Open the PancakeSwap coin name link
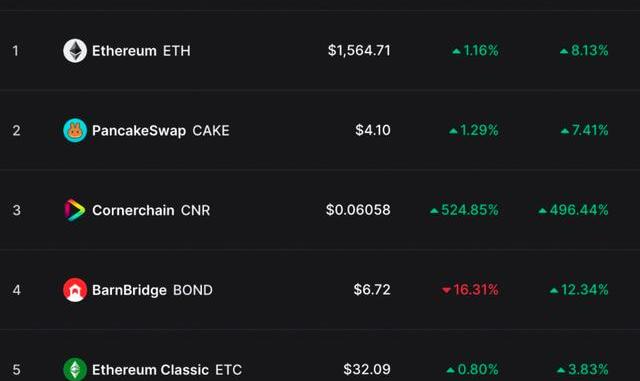 pyautogui.click(x=139, y=131)
